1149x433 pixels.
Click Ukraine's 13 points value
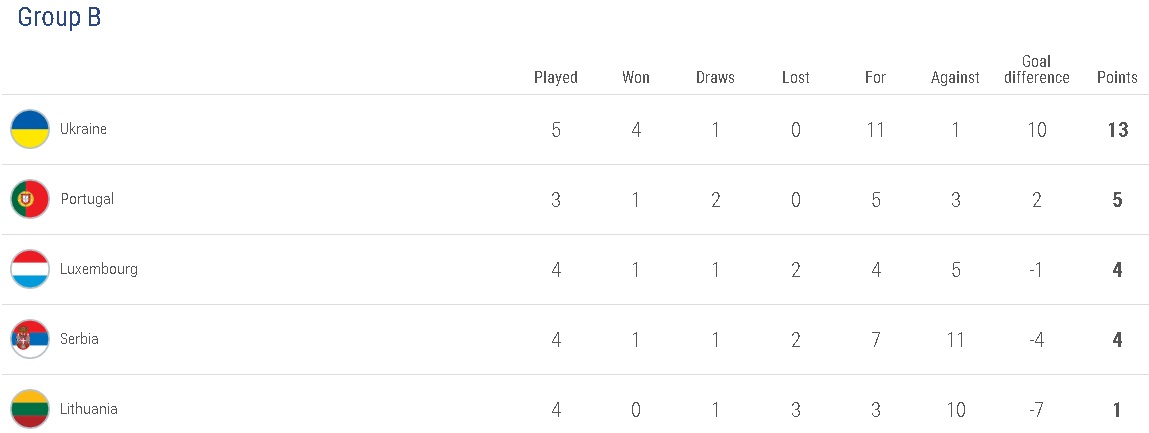1117,130
